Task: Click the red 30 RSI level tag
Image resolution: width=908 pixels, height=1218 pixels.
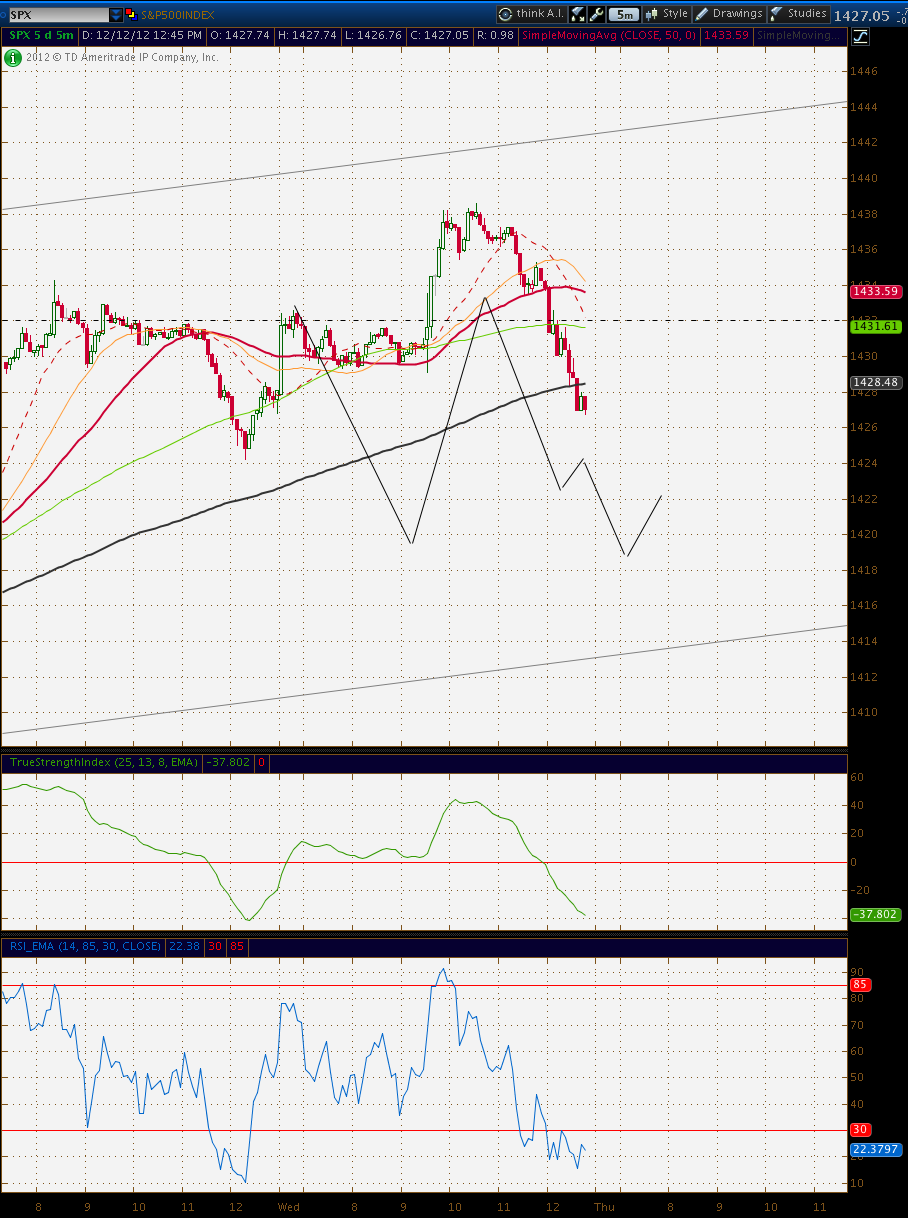Action: pos(861,1130)
